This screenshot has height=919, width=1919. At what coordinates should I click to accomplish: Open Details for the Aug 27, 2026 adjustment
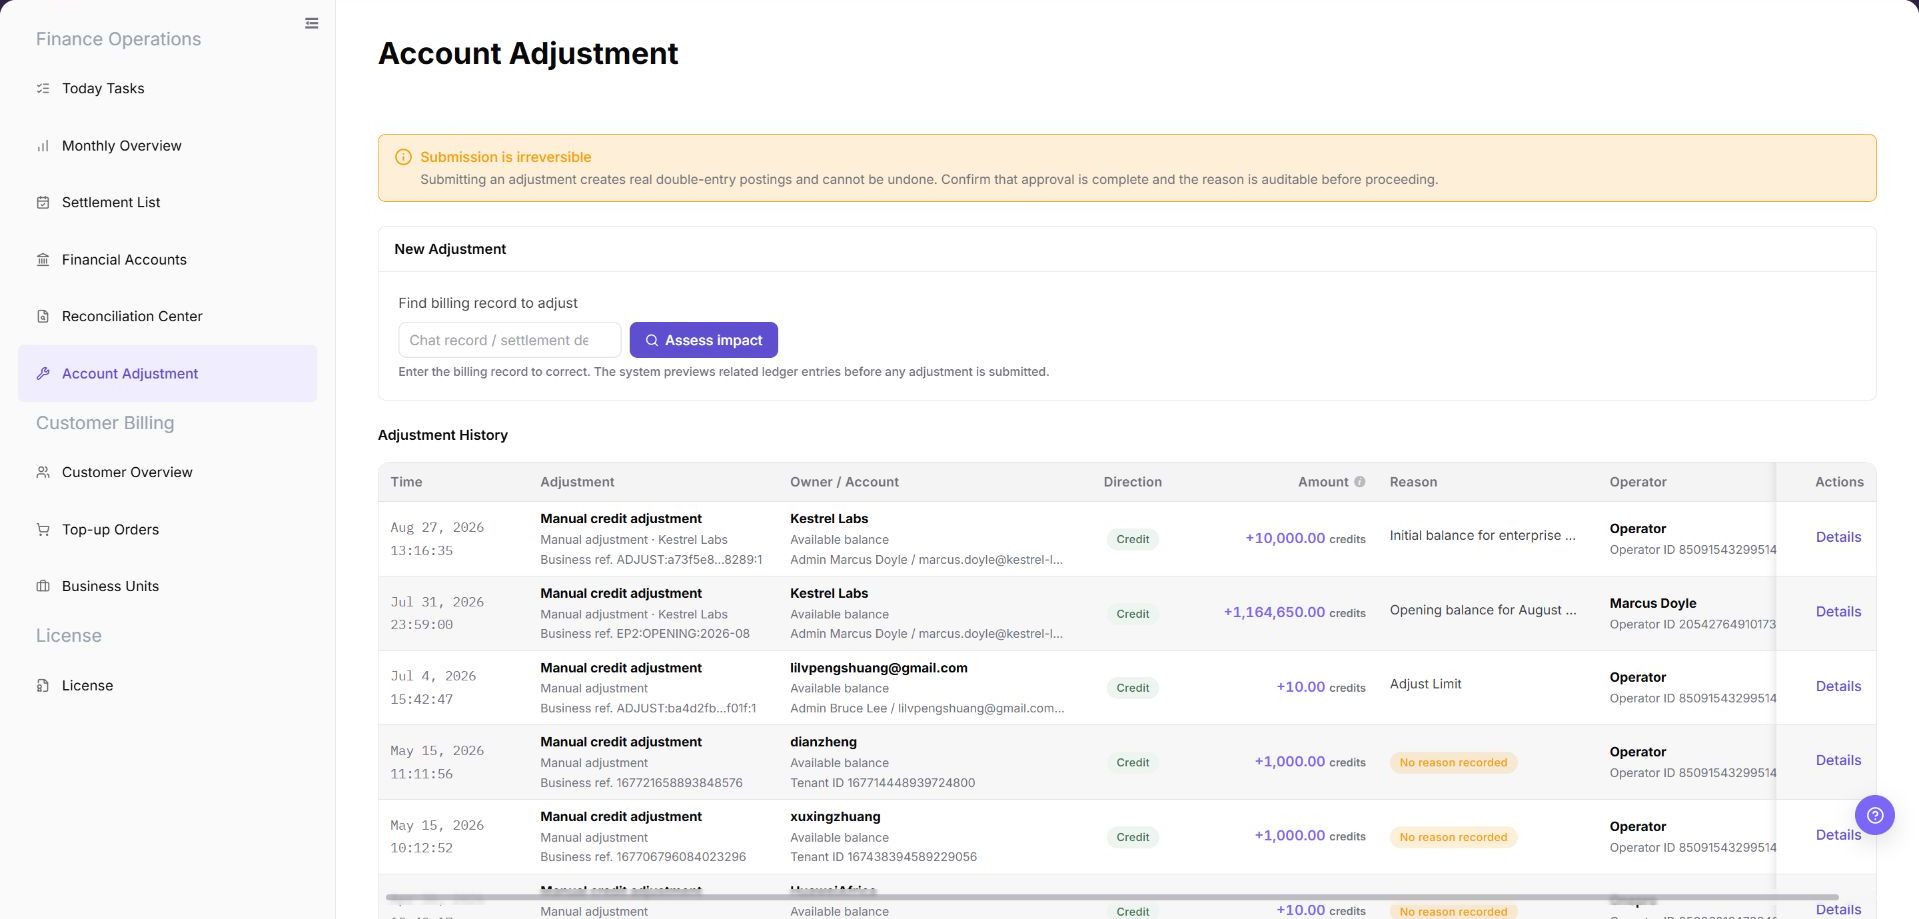1838,537
